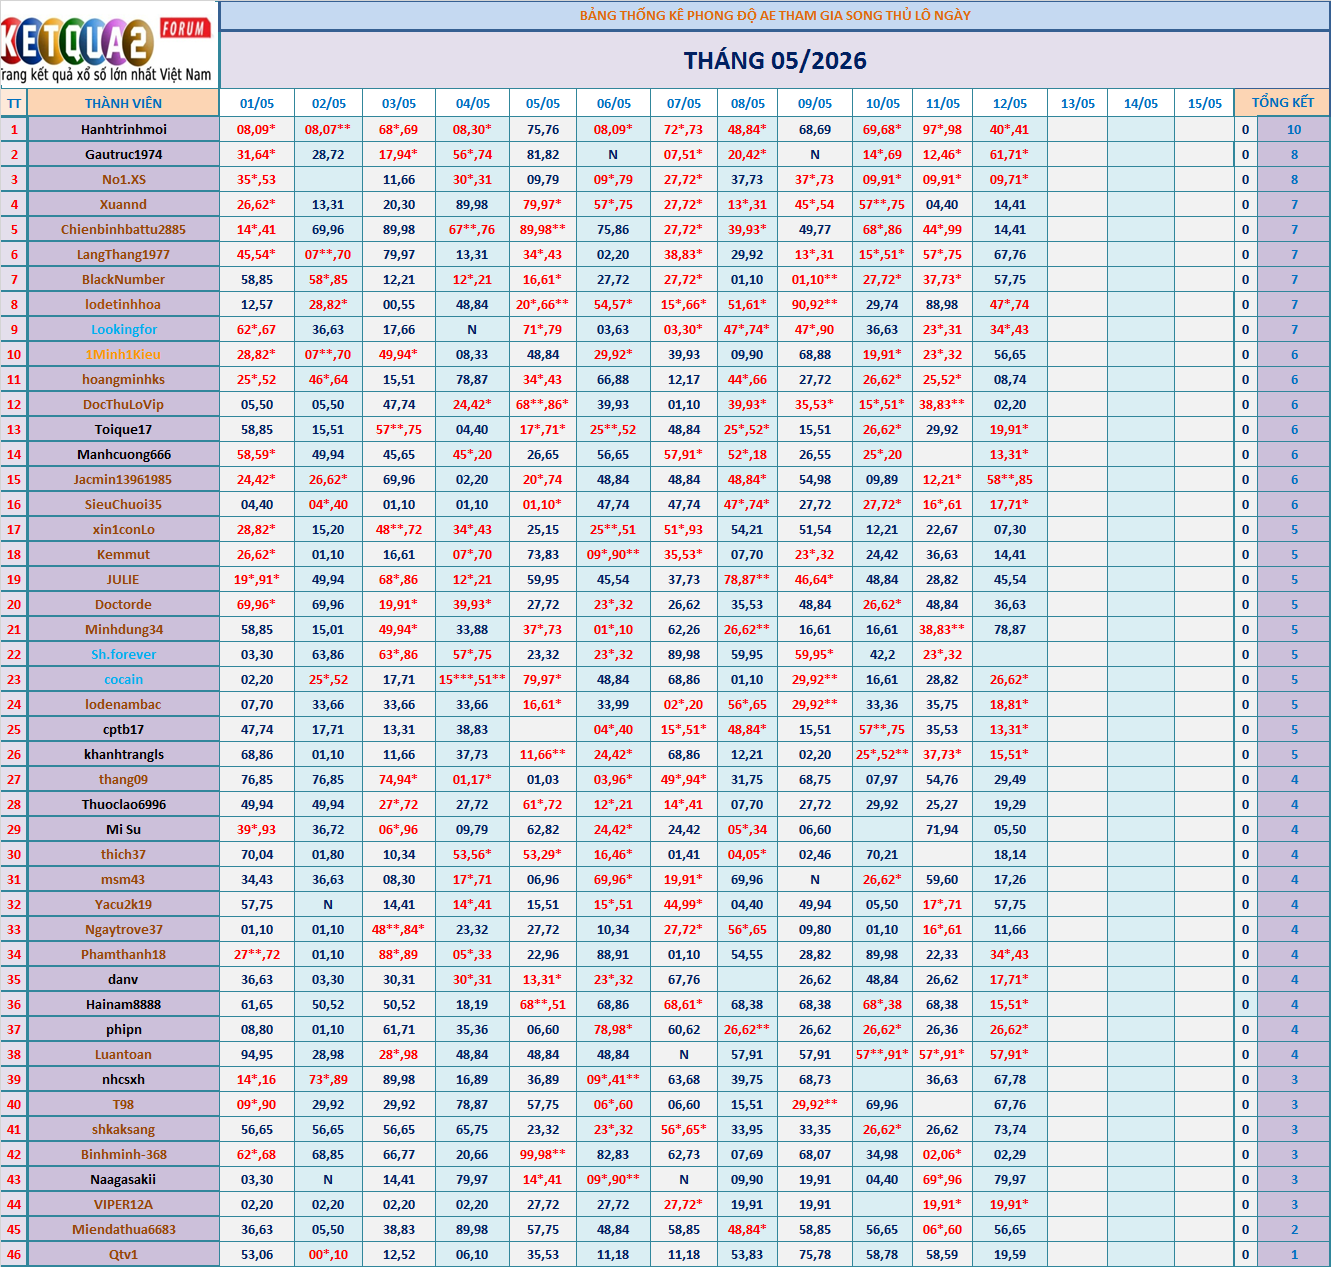This screenshot has width=1331, height=1267.
Task: Click member name "Minhdung34"
Action: (124, 629)
